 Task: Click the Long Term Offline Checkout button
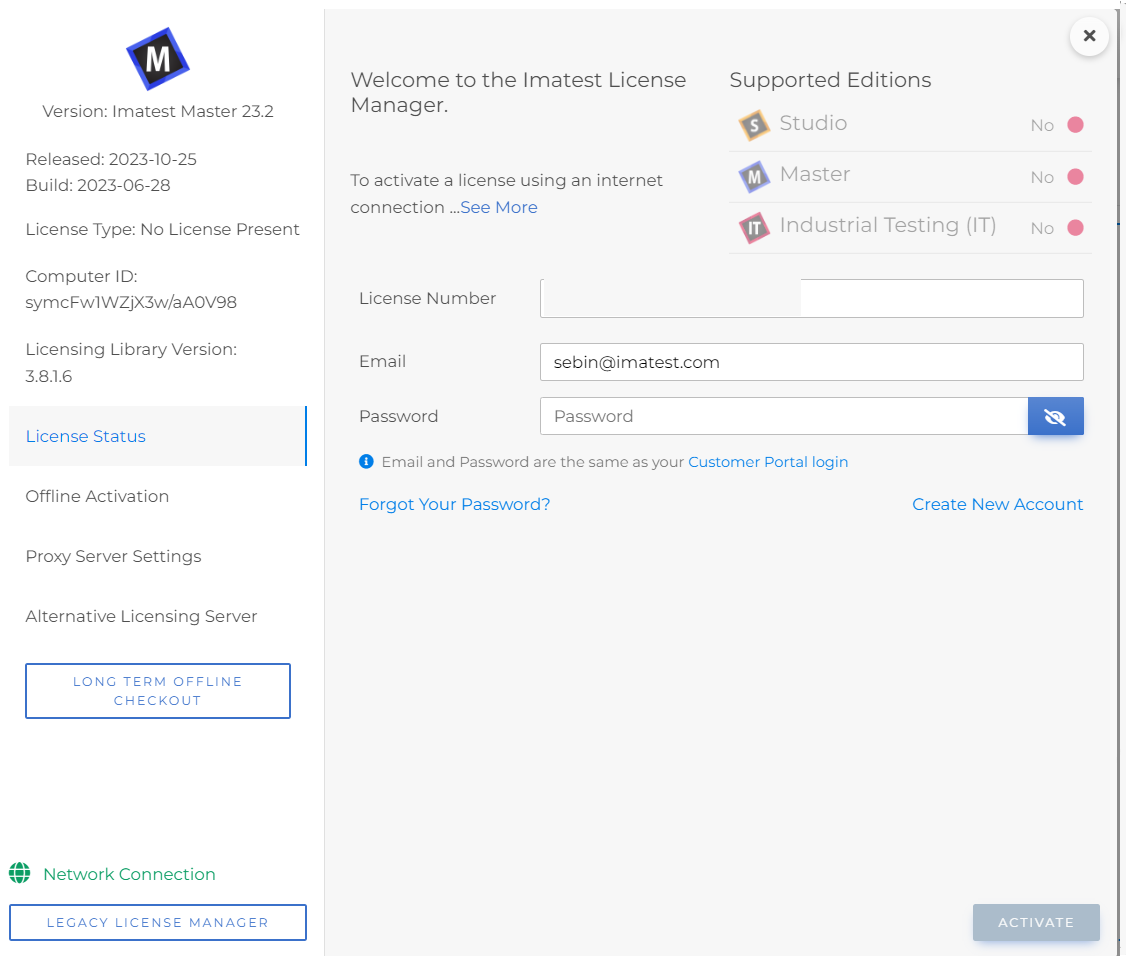[x=158, y=691]
